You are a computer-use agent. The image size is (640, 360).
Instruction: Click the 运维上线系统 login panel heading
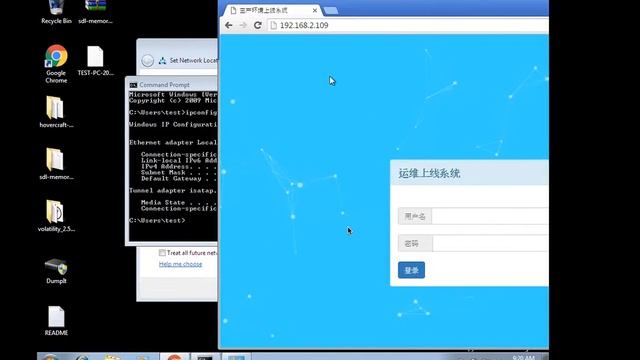(429, 173)
